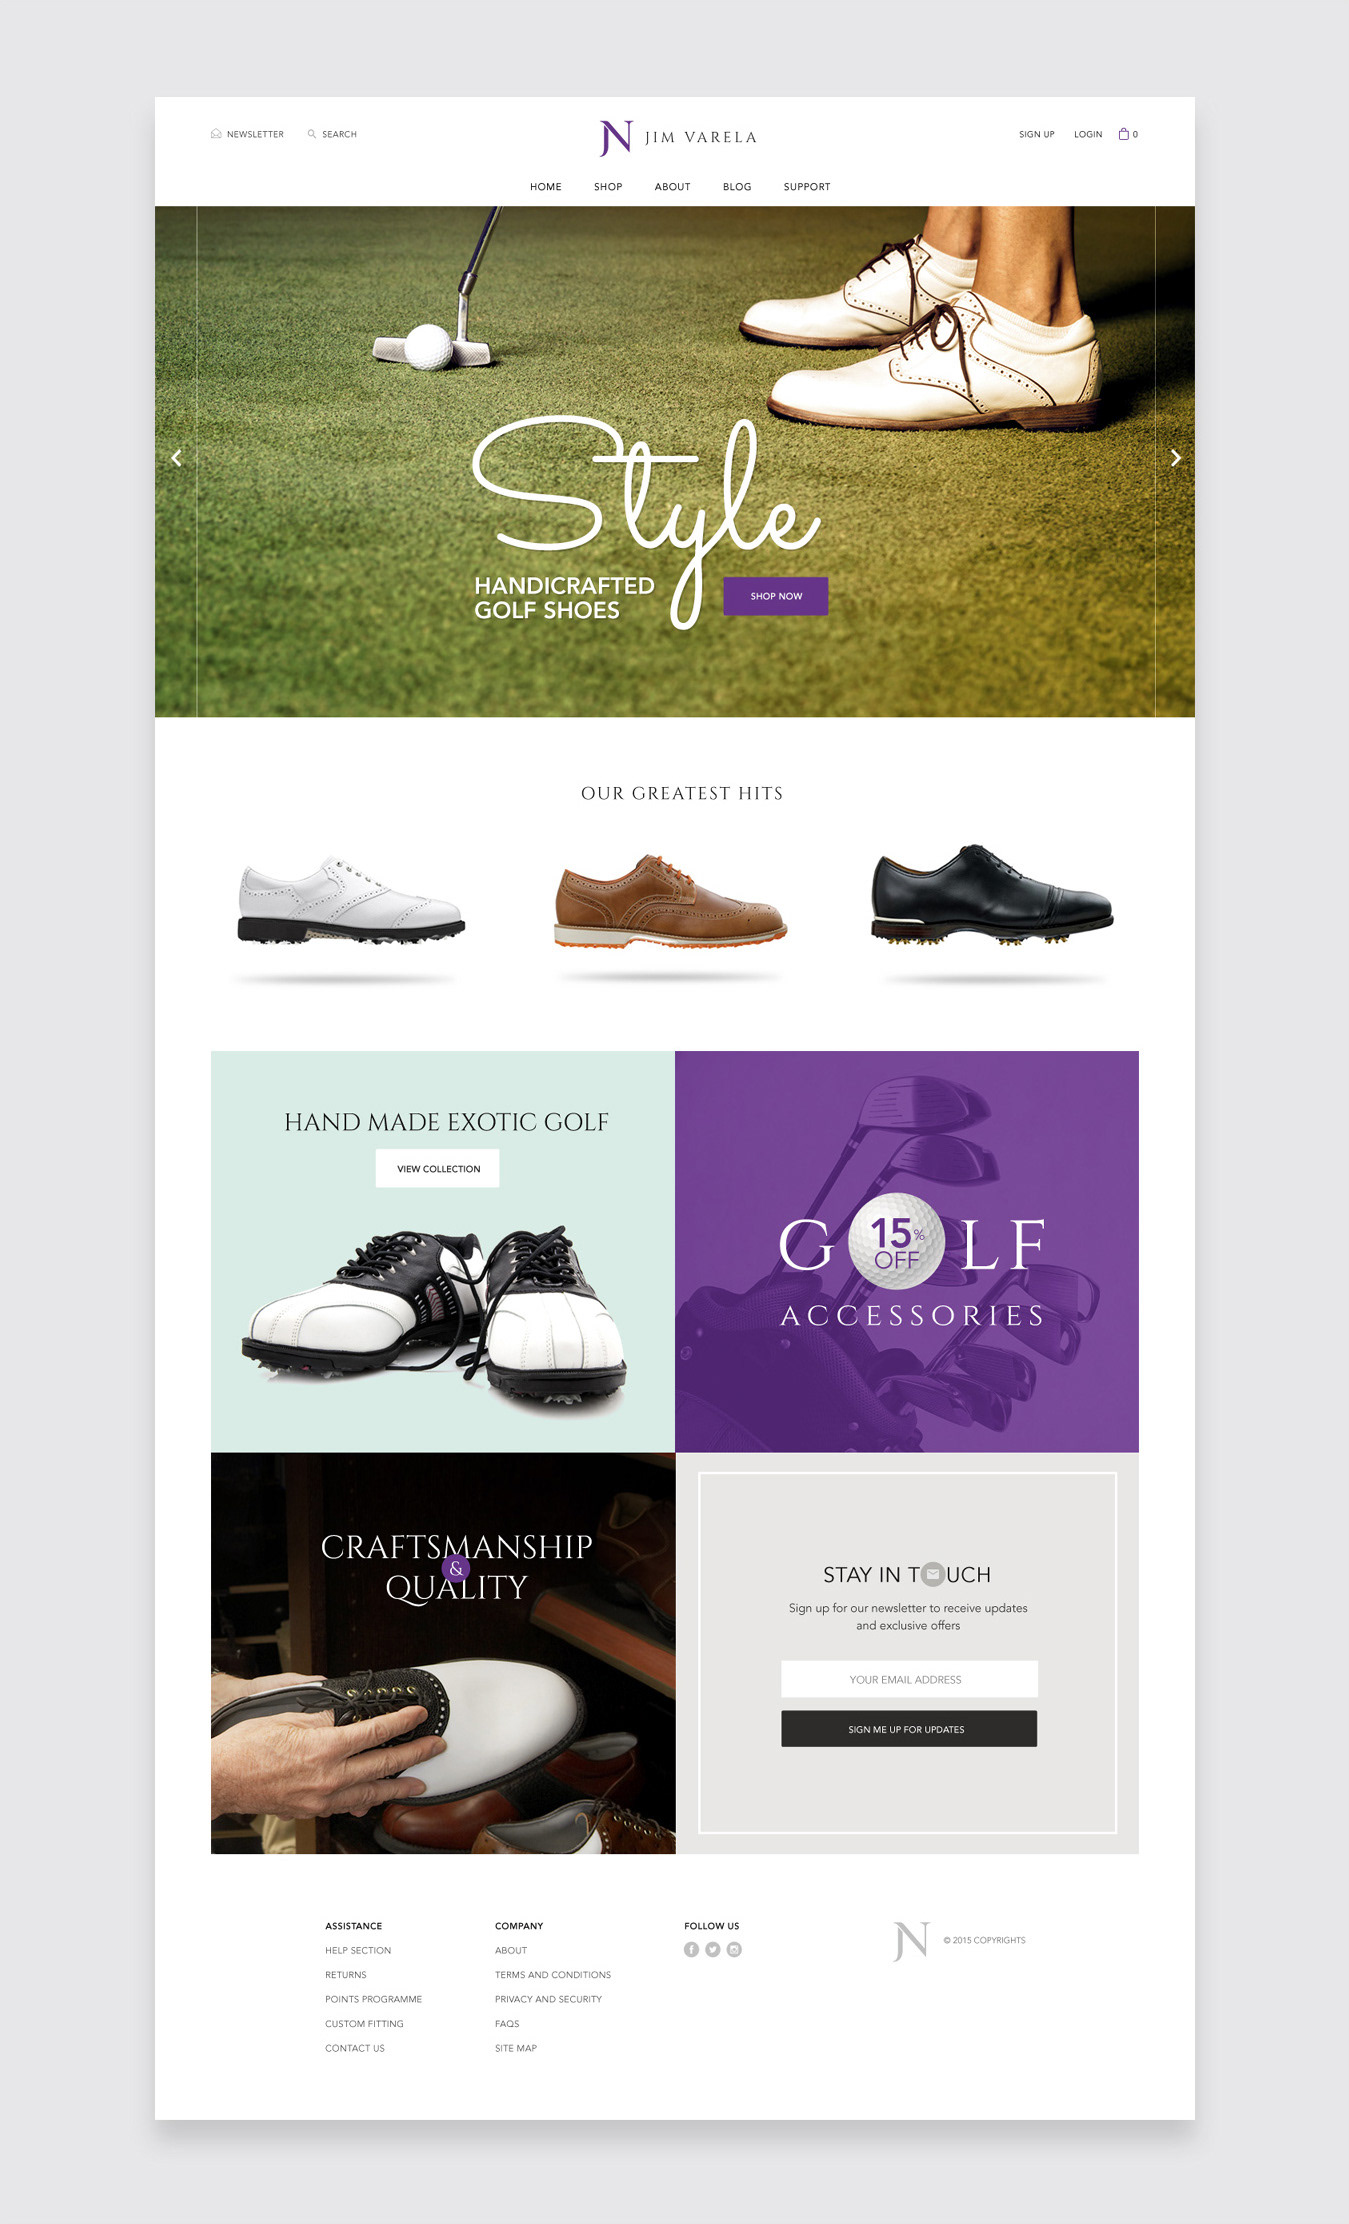Viewport: 1349px width, 2224px height.
Task: Go to previous hero slide arrow
Action: click(177, 458)
